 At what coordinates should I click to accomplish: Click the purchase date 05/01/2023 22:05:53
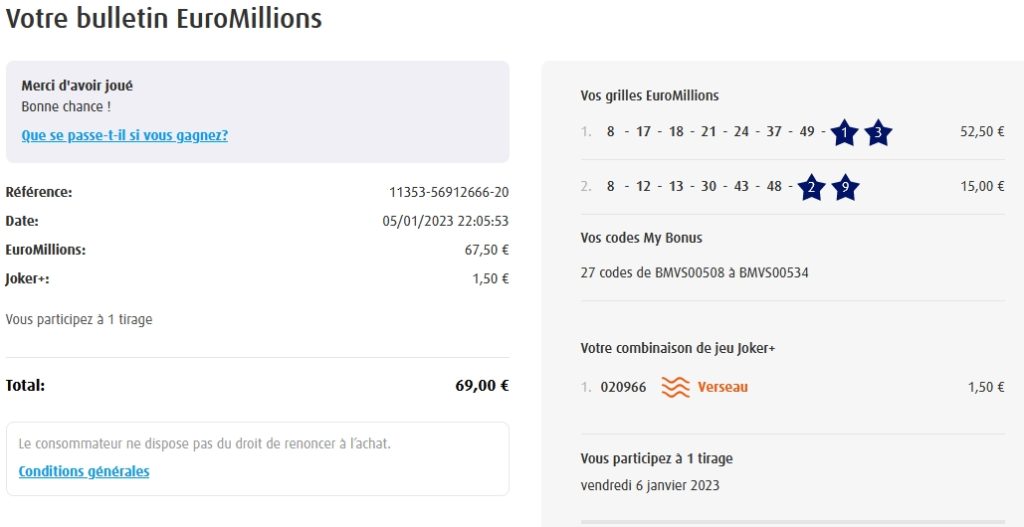tap(445, 221)
